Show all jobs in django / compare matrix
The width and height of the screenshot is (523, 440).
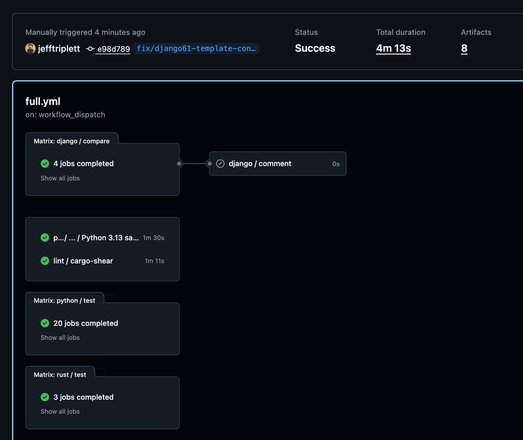[x=60, y=178]
